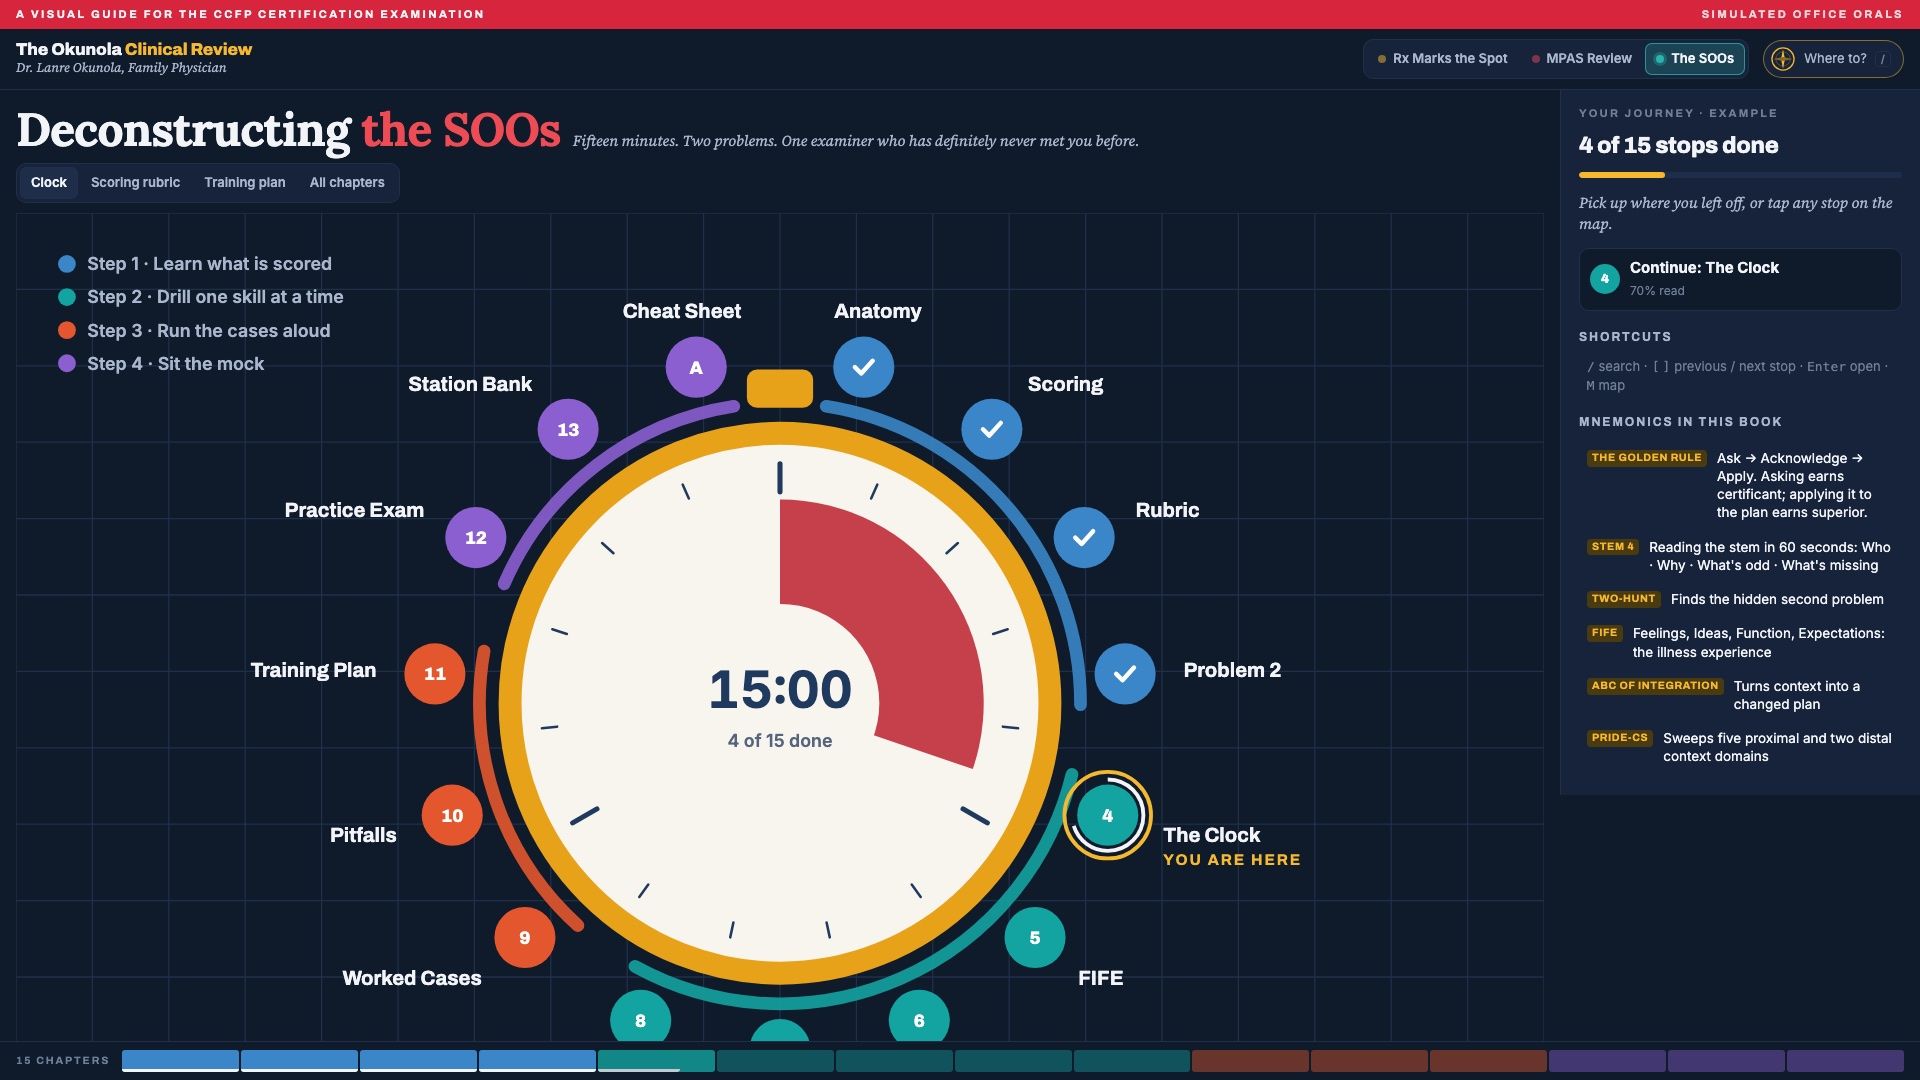Open stop 5 FIFE circle
1920x1080 pixels.
point(1035,937)
